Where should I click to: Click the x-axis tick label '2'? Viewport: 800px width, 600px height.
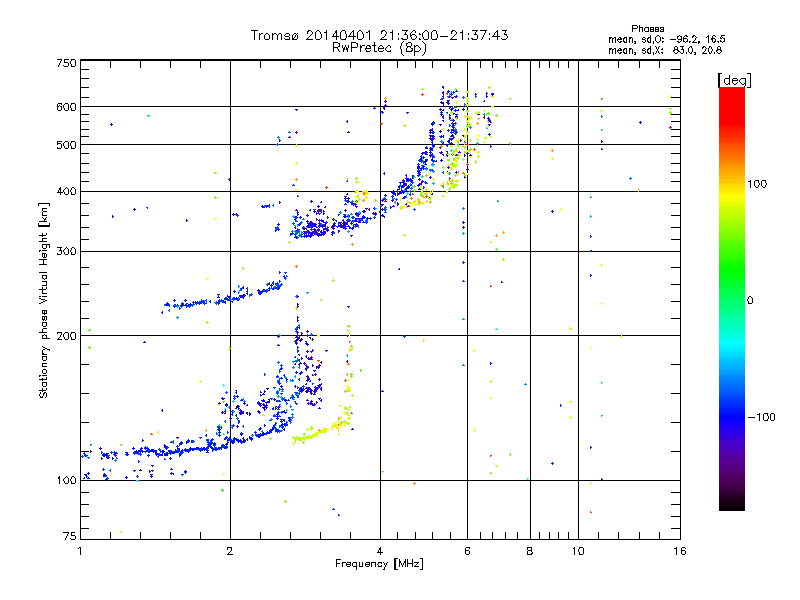tap(230, 551)
